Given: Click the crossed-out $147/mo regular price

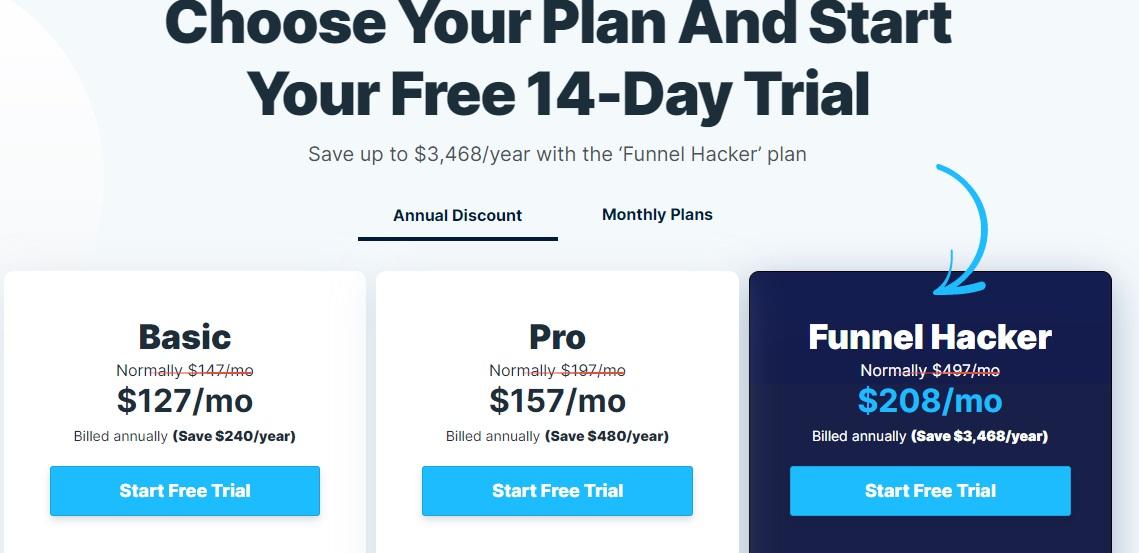Looking at the screenshot, I should (220, 370).
